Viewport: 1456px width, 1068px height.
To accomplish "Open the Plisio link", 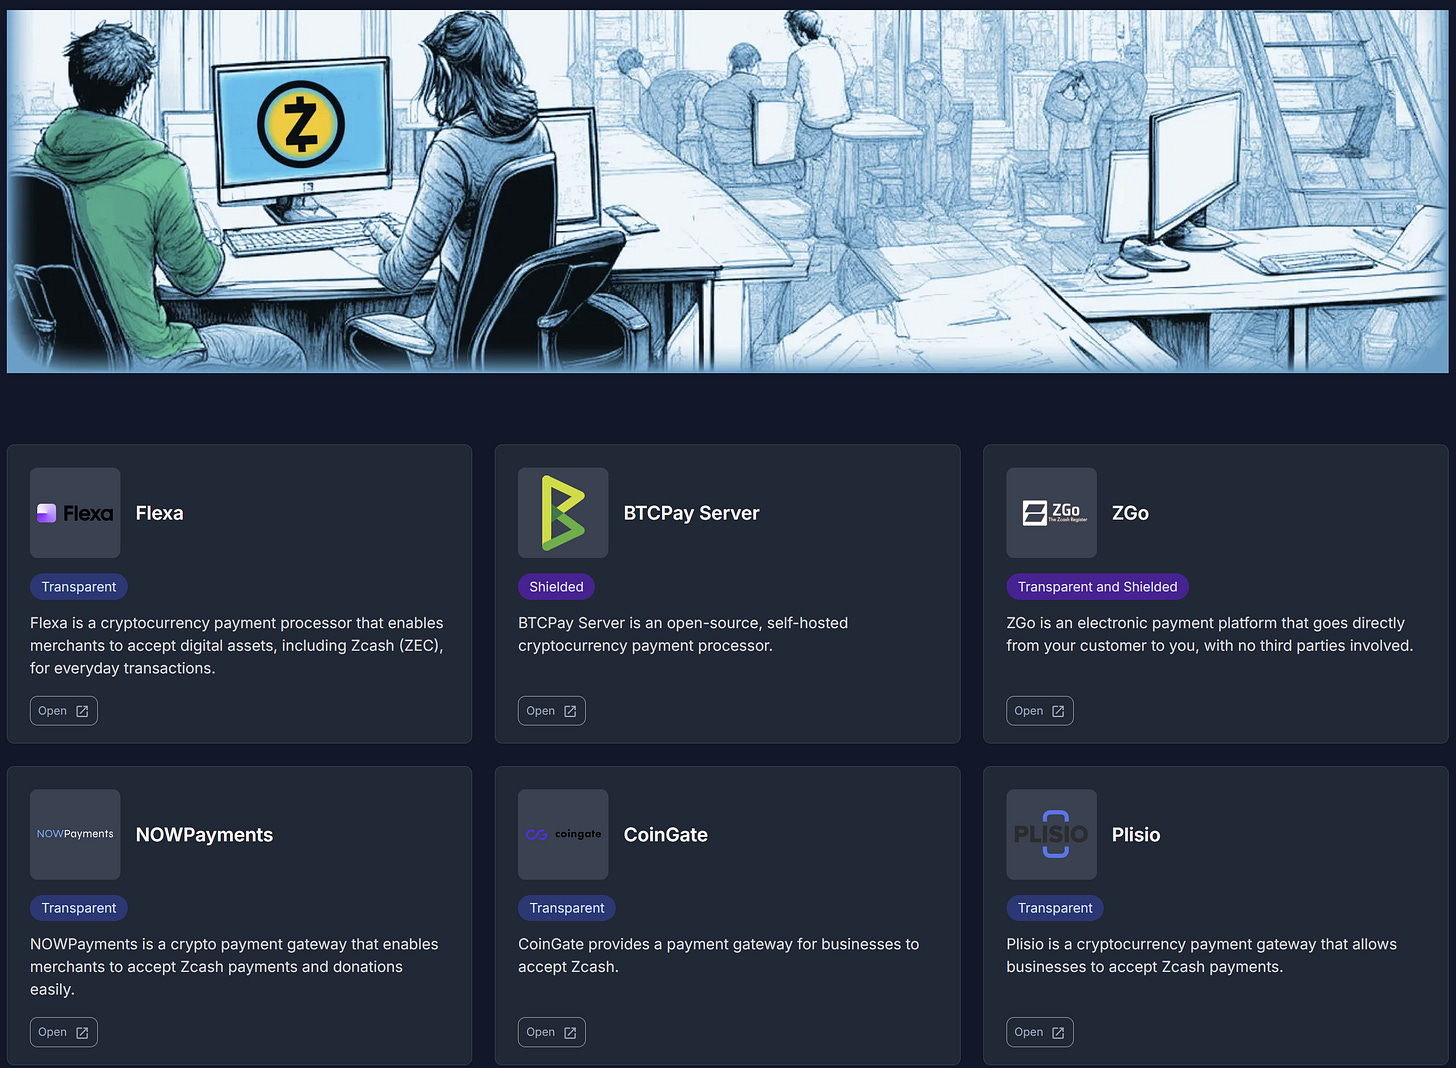I will click(1040, 1032).
